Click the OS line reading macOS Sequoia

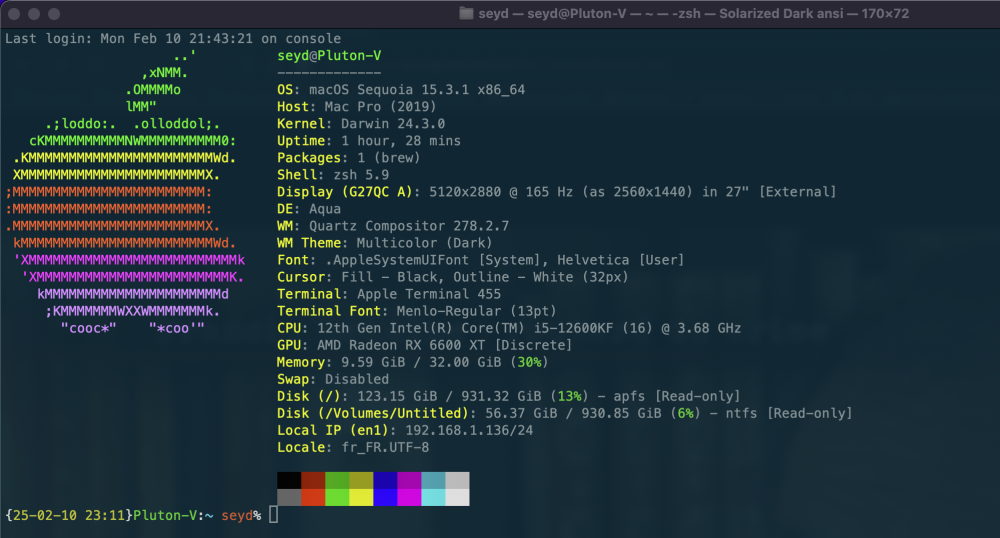[x=401, y=89]
